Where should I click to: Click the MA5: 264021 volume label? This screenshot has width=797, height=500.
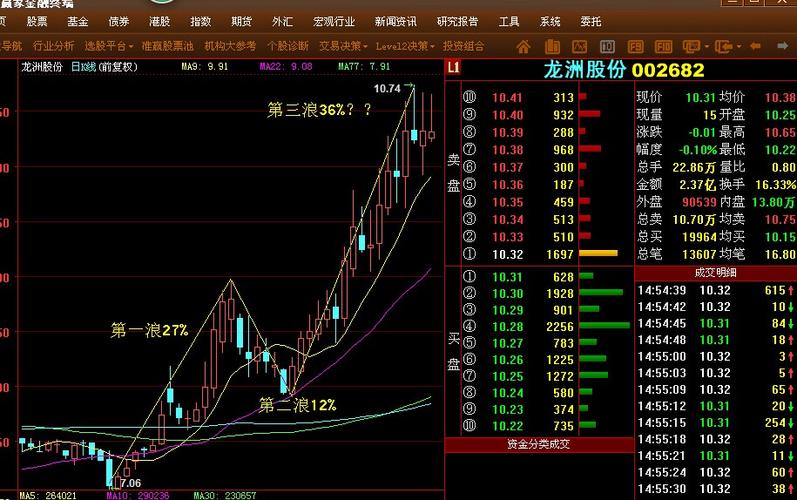point(48,495)
